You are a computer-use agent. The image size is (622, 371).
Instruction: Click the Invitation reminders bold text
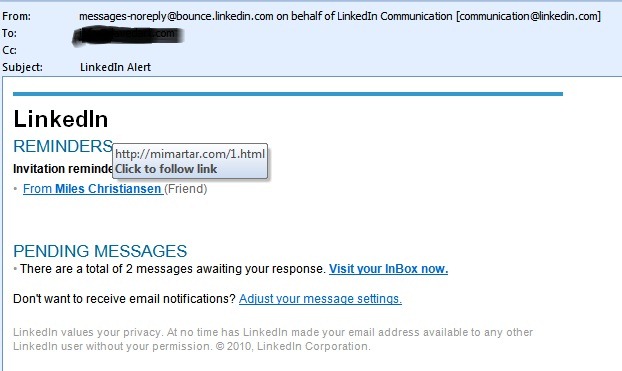pyautogui.click(x=63, y=169)
